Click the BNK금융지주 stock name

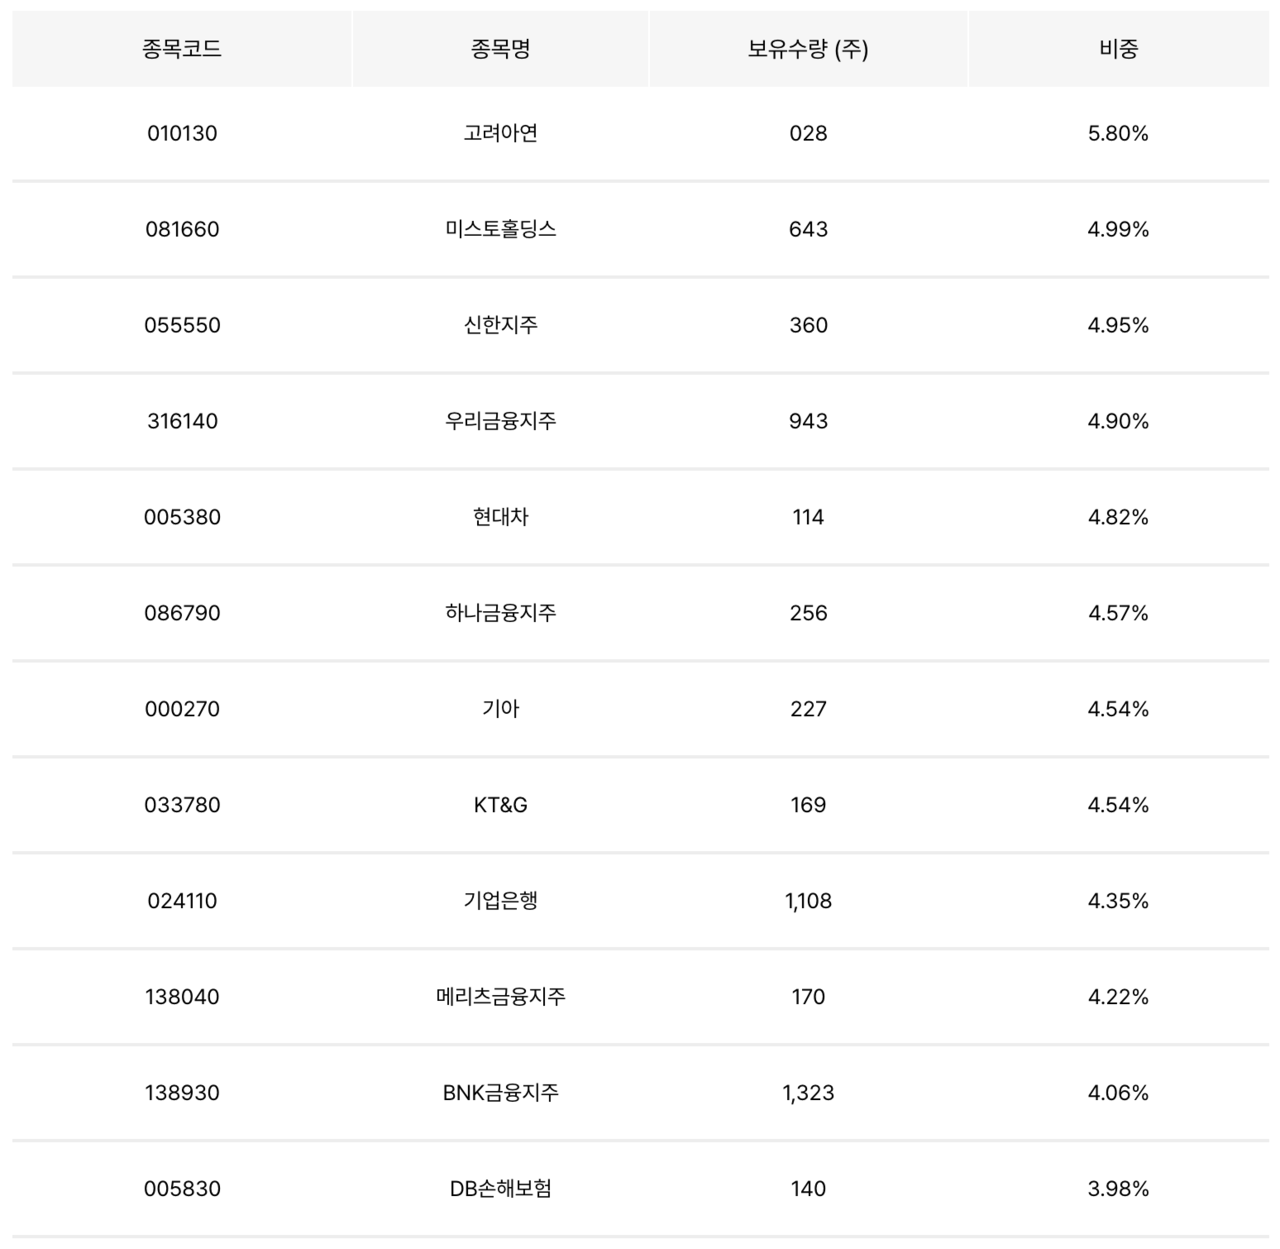coord(500,1093)
